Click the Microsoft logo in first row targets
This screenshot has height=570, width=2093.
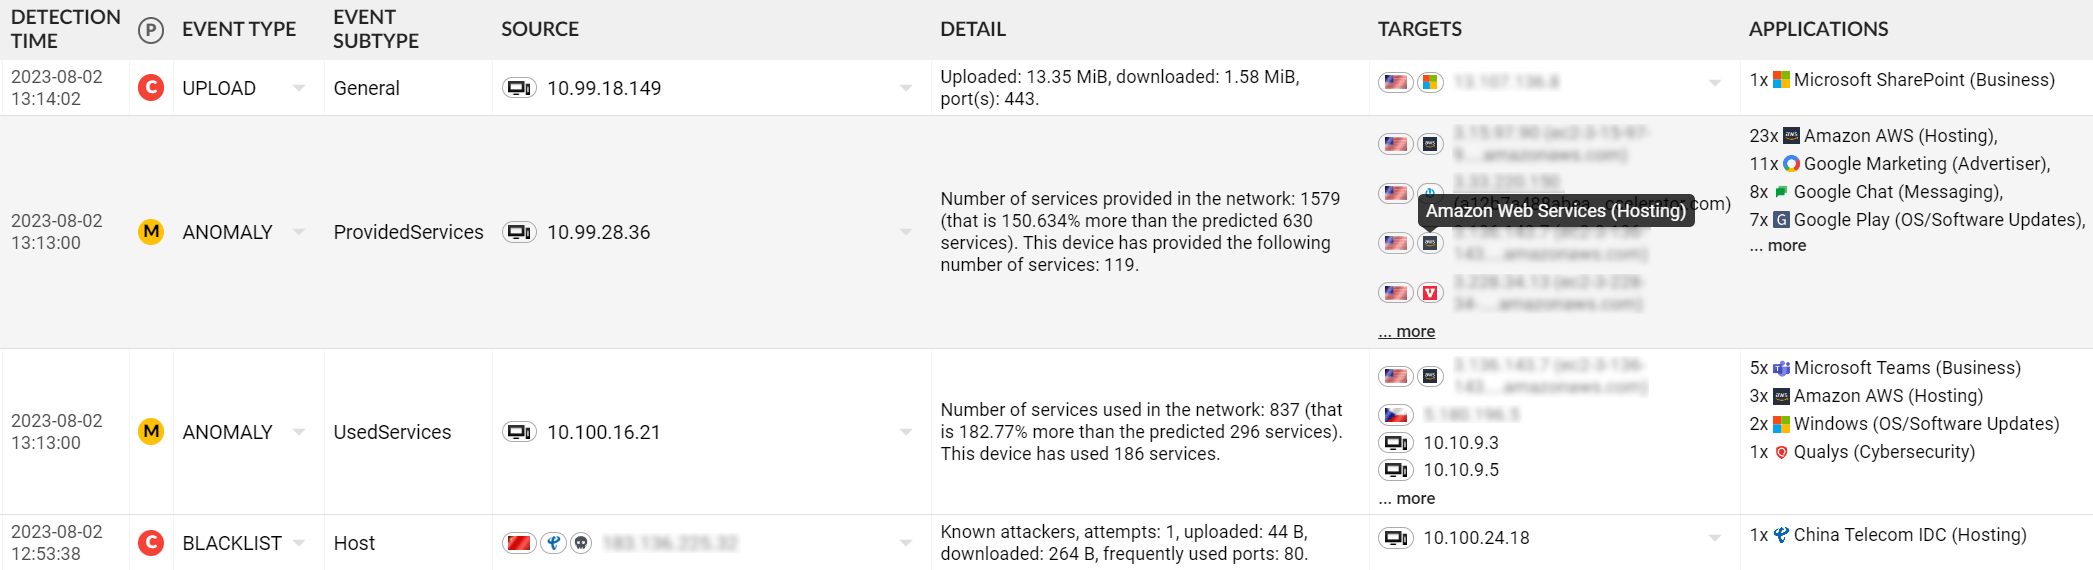1430,82
